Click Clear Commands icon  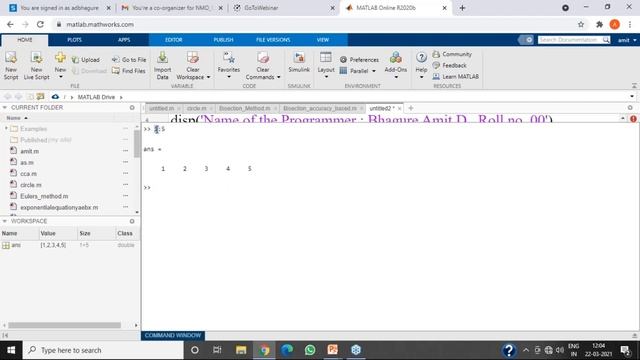tap(263, 58)
